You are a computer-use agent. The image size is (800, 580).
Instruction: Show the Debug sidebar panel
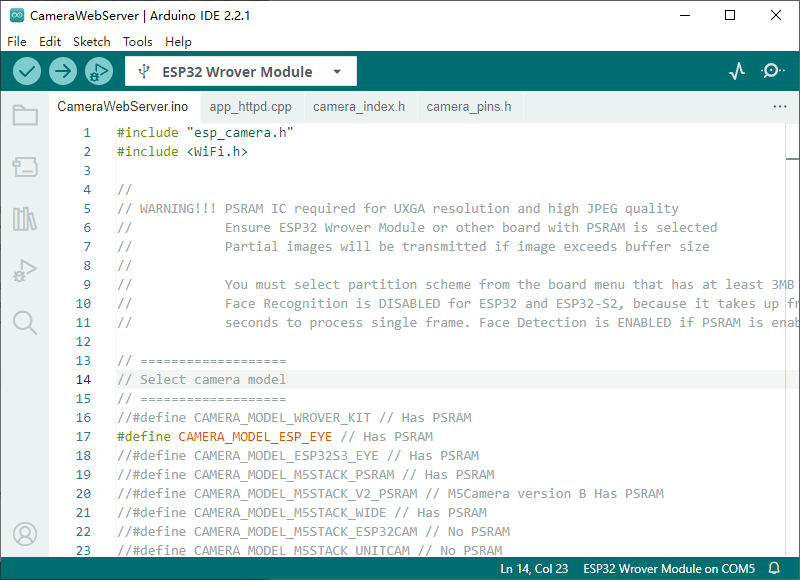[x=25, y=270]
